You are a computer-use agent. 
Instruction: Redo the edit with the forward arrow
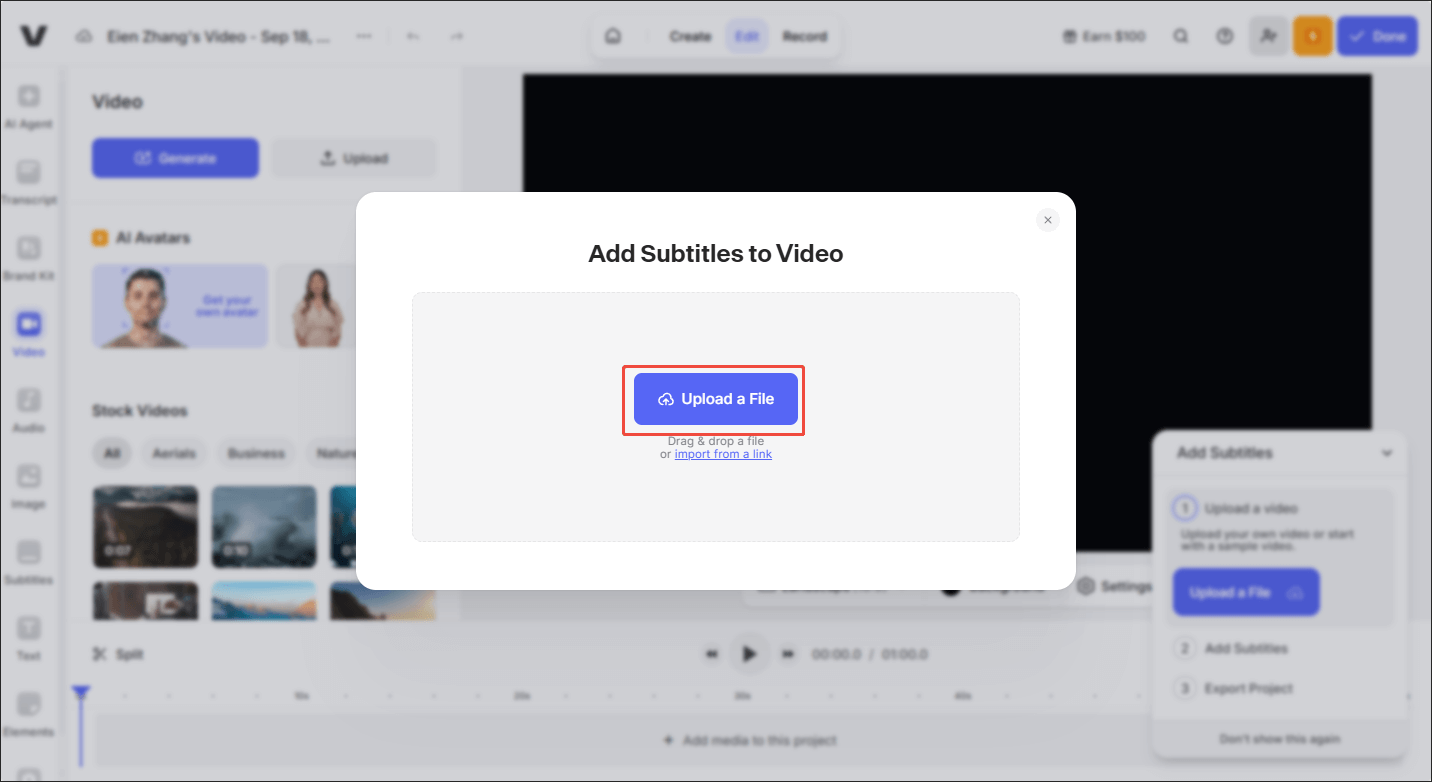click(456, 36)
